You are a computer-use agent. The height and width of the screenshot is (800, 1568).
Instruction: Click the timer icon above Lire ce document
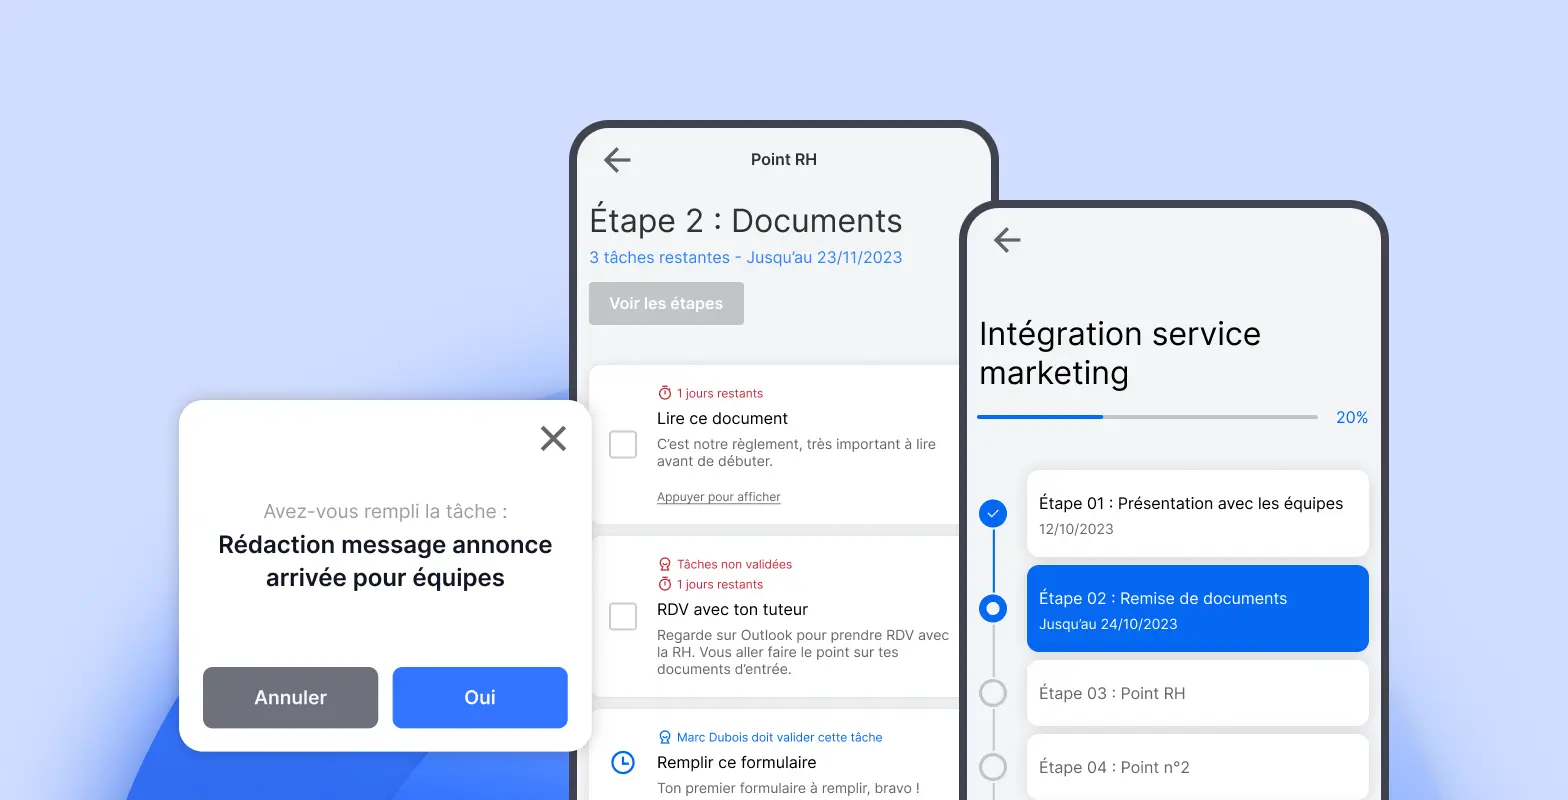click(x=664, y=393)
